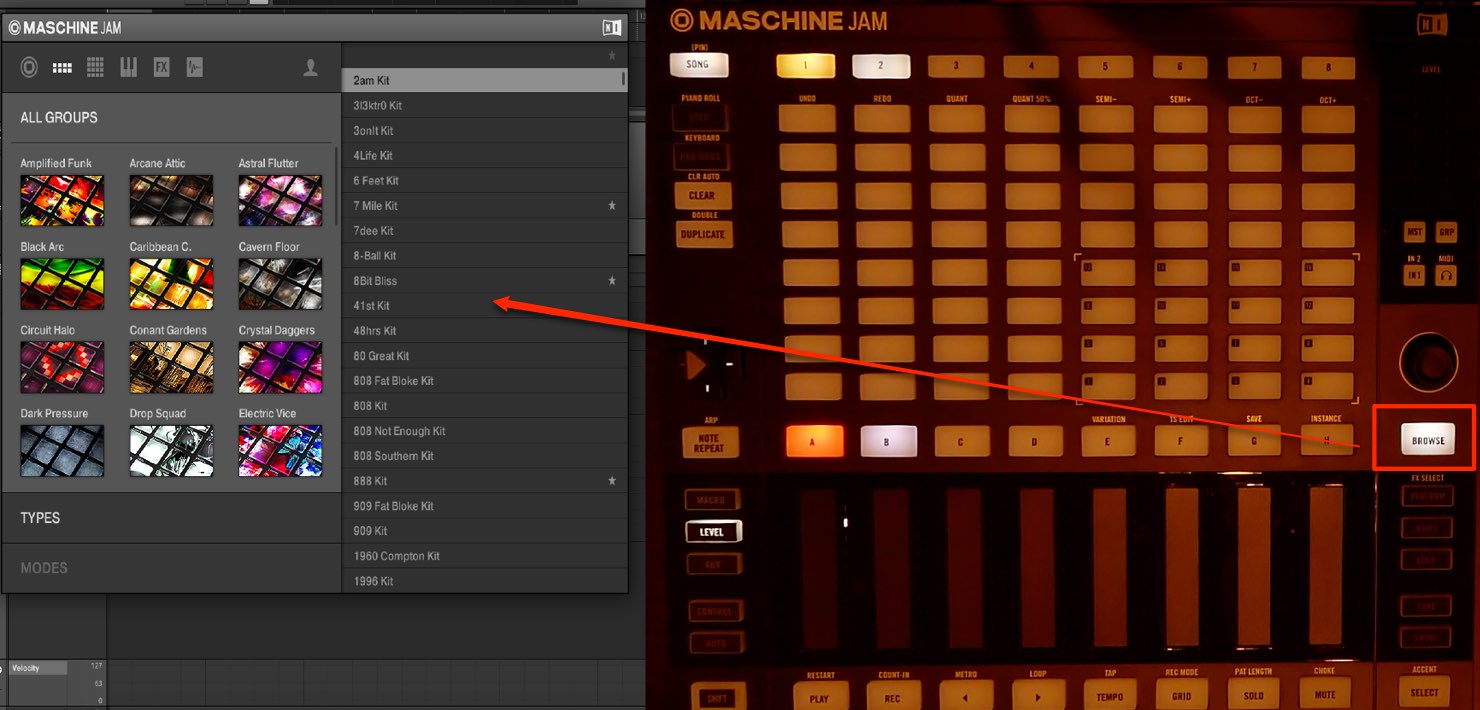Select scene 5 button
The height and width of the screenshot is (710, 1480).
(1105, 66)
